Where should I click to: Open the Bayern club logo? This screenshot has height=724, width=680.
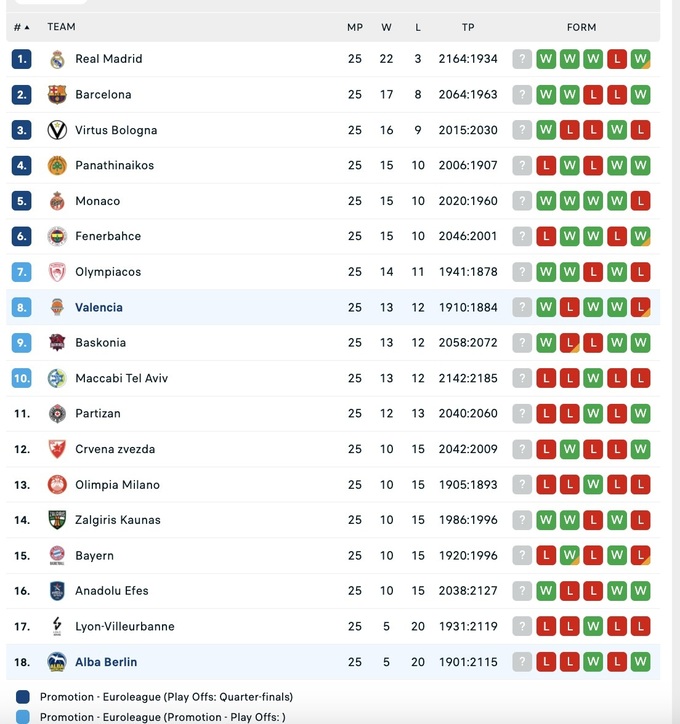(57, 556)
